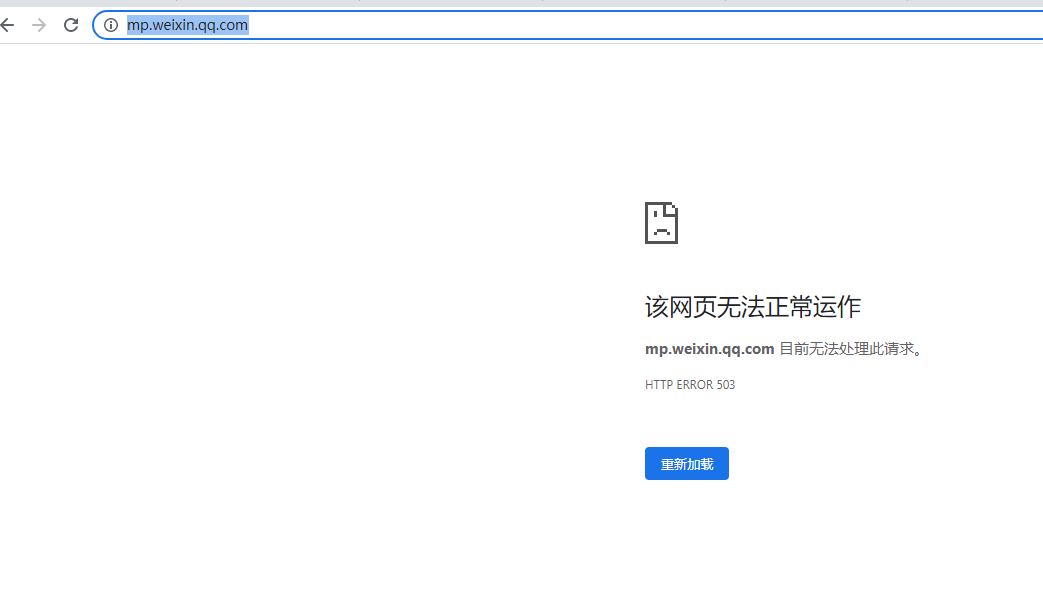Reload the page with the refresh icon
The height and width of the screenshot is (597, 1043).
click(x=71, y=25)
